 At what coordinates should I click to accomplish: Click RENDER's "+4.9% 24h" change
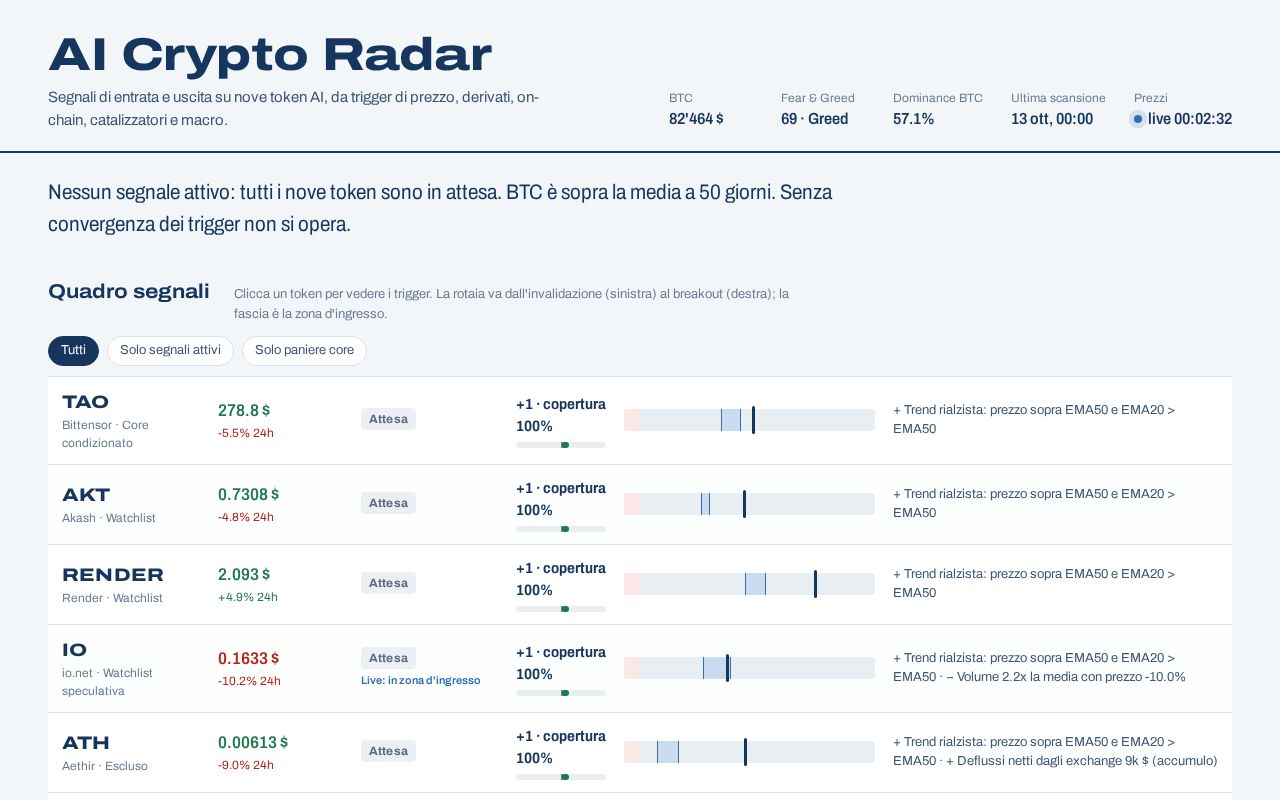pyautogui.click(x=248, y=597)
